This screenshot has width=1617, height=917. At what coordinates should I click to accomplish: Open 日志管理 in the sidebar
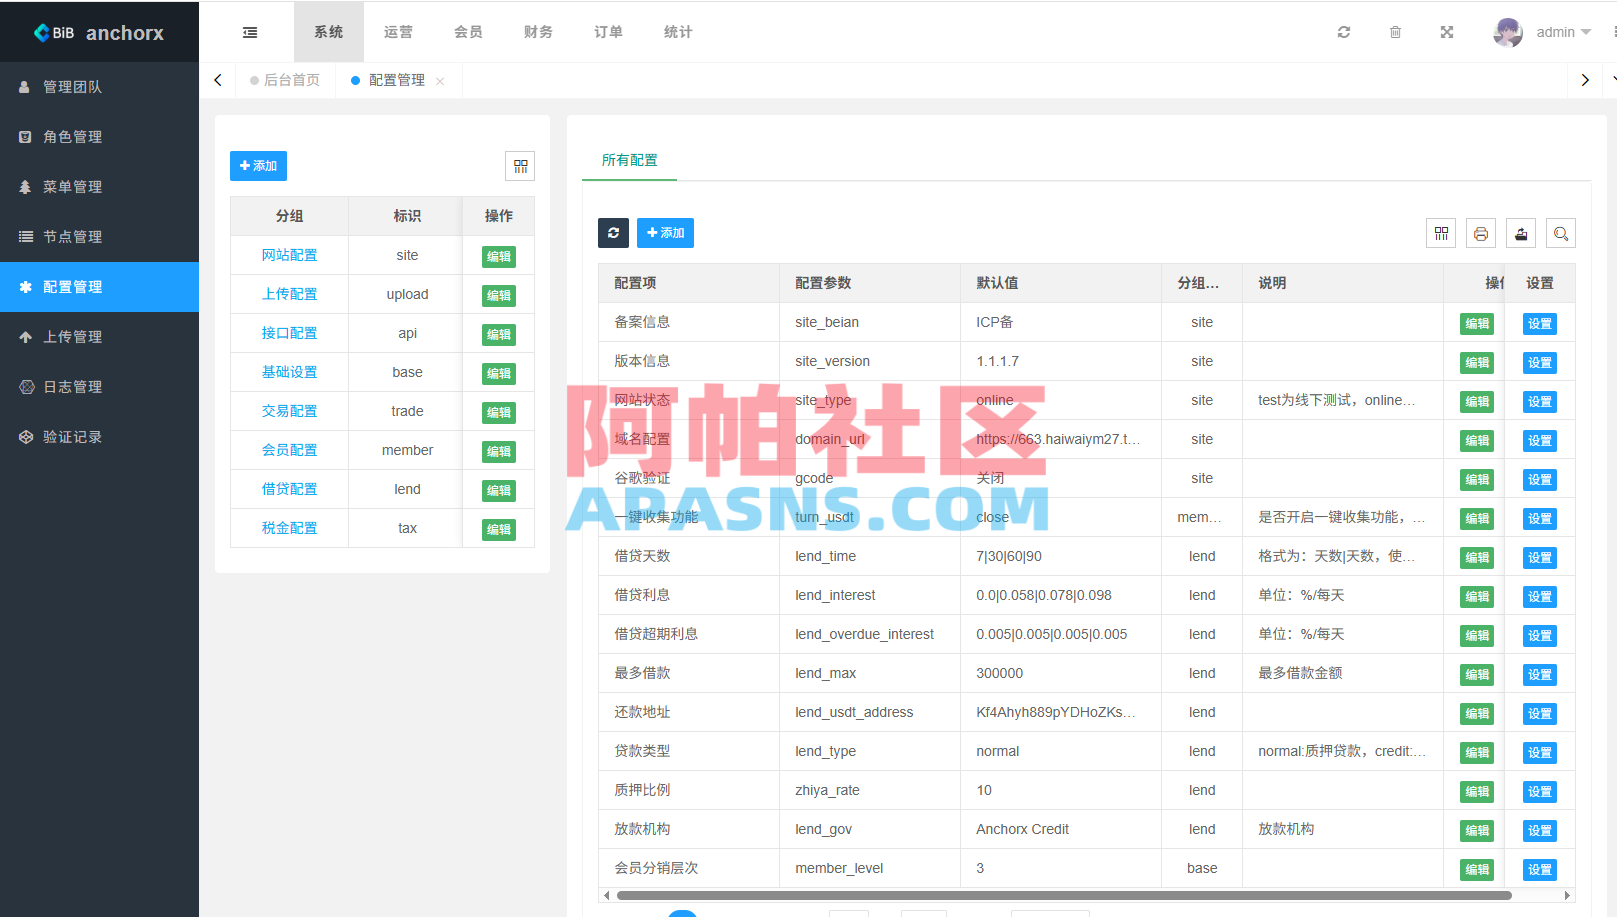point(99,387)
